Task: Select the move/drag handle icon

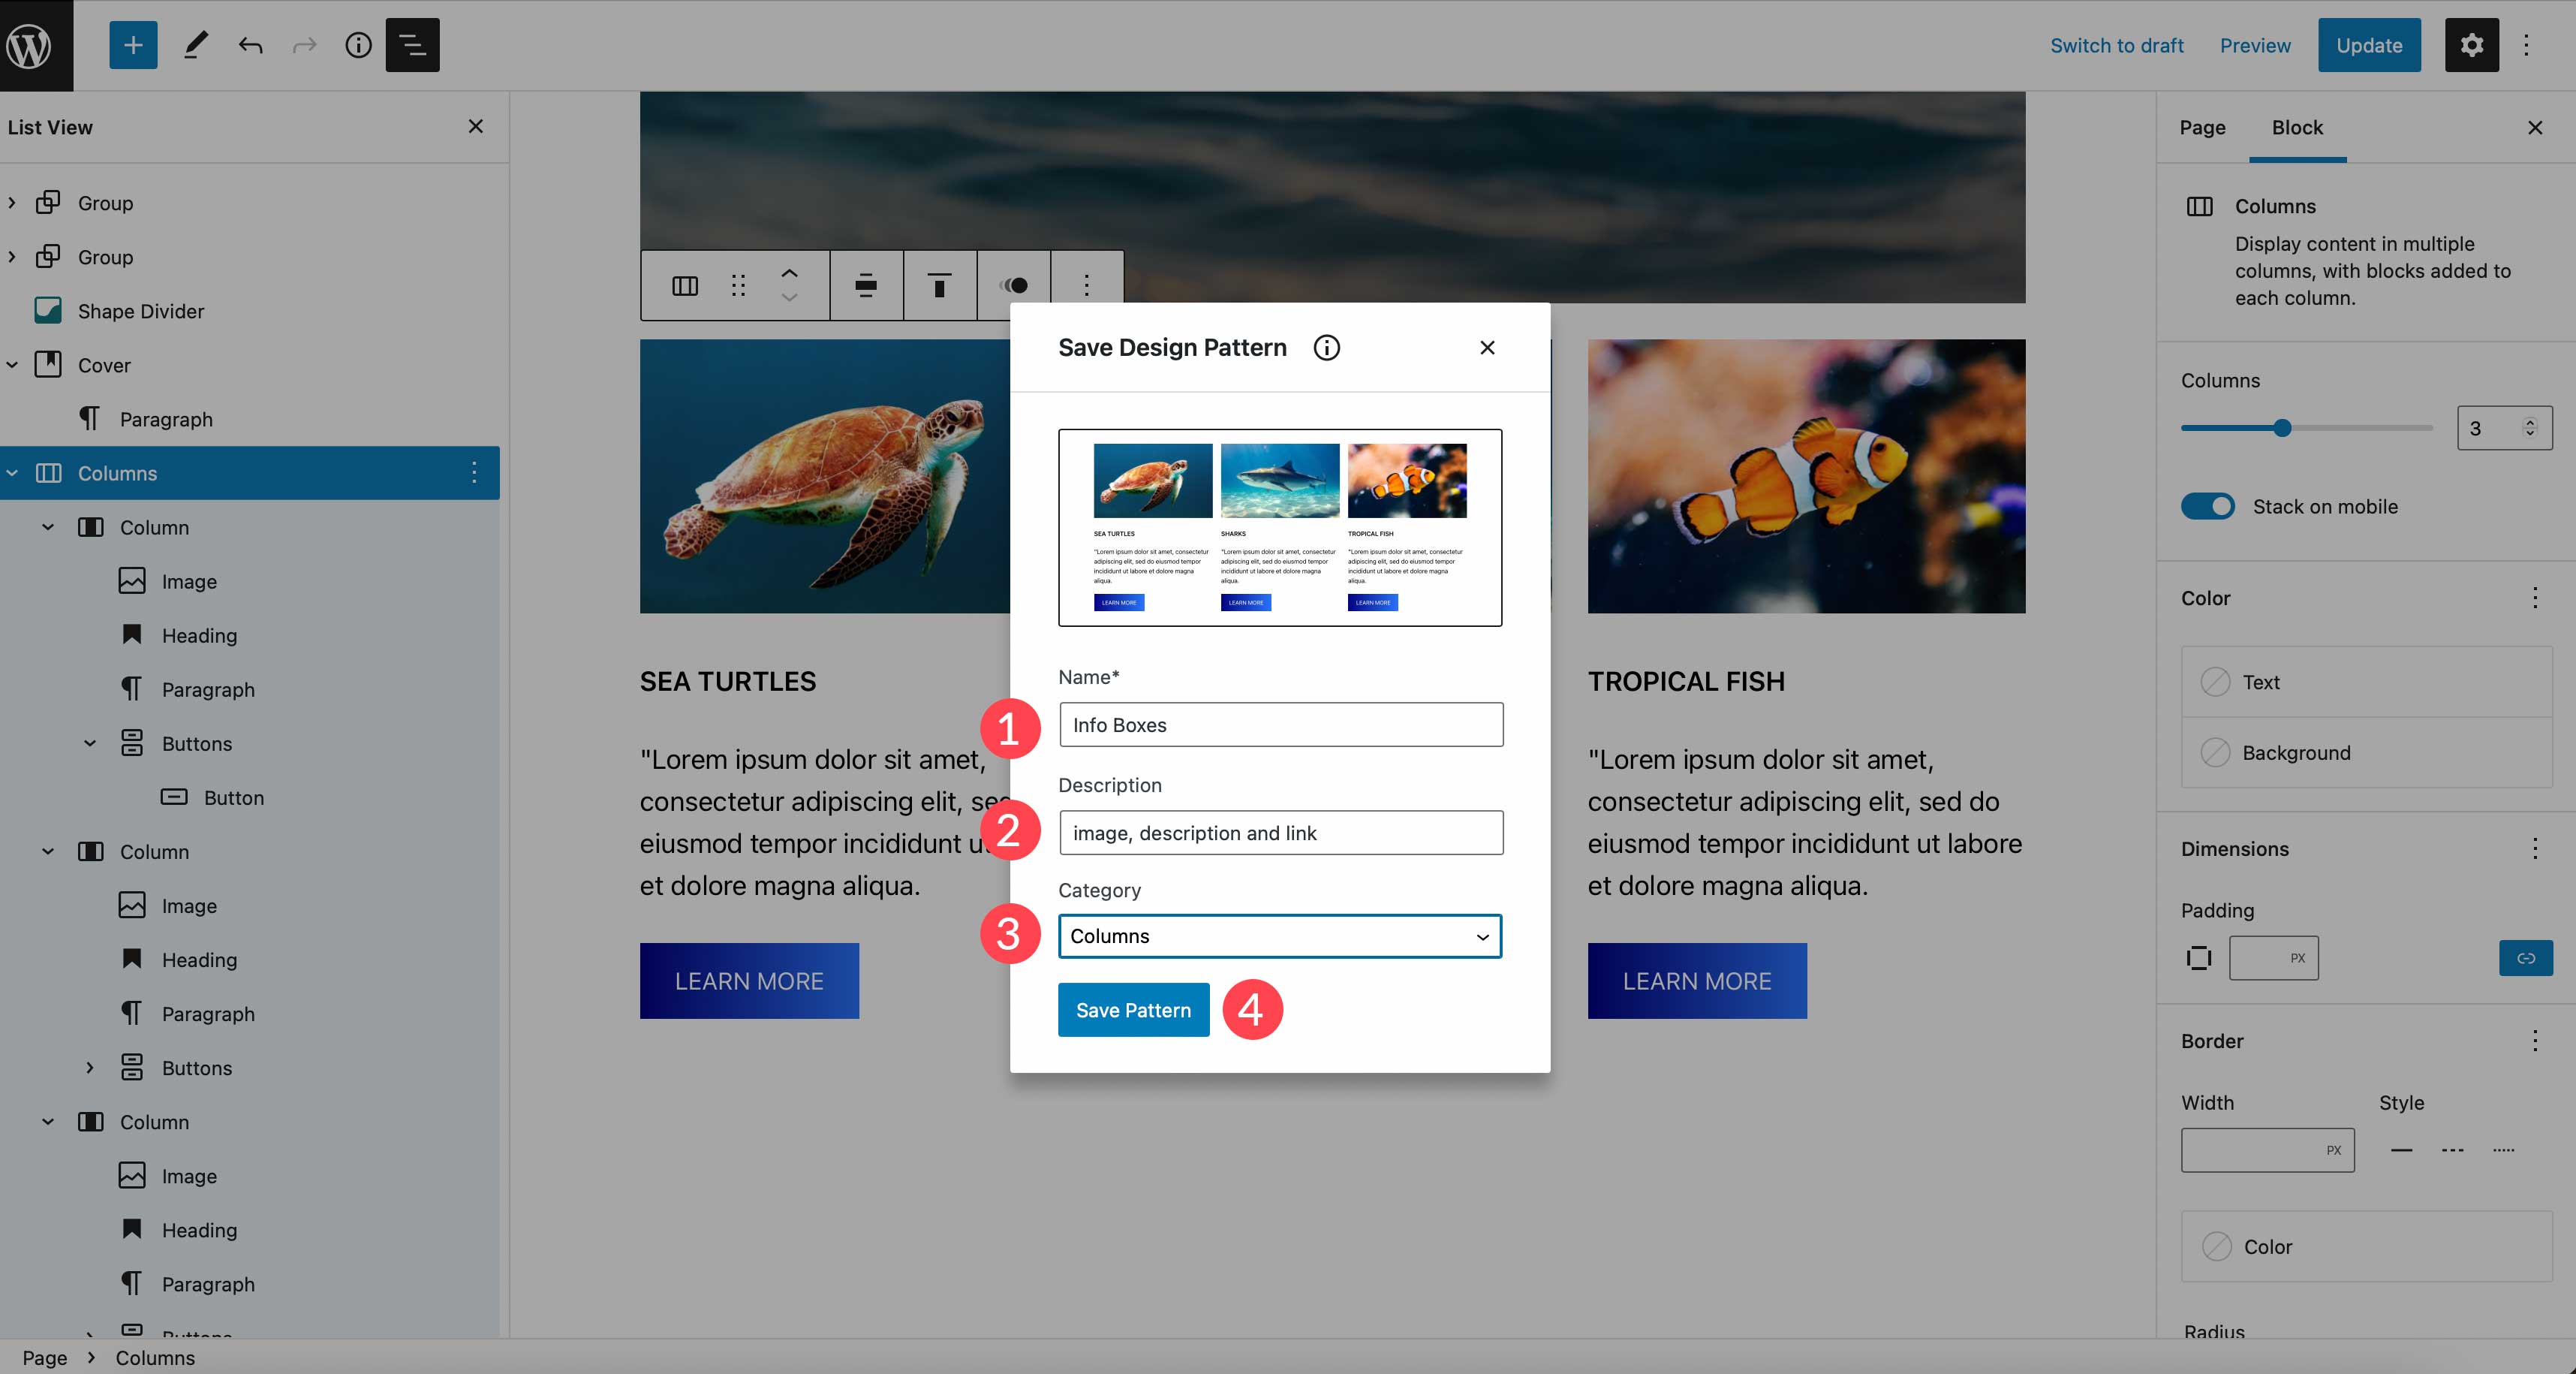Action: click(x=738, y=283)
